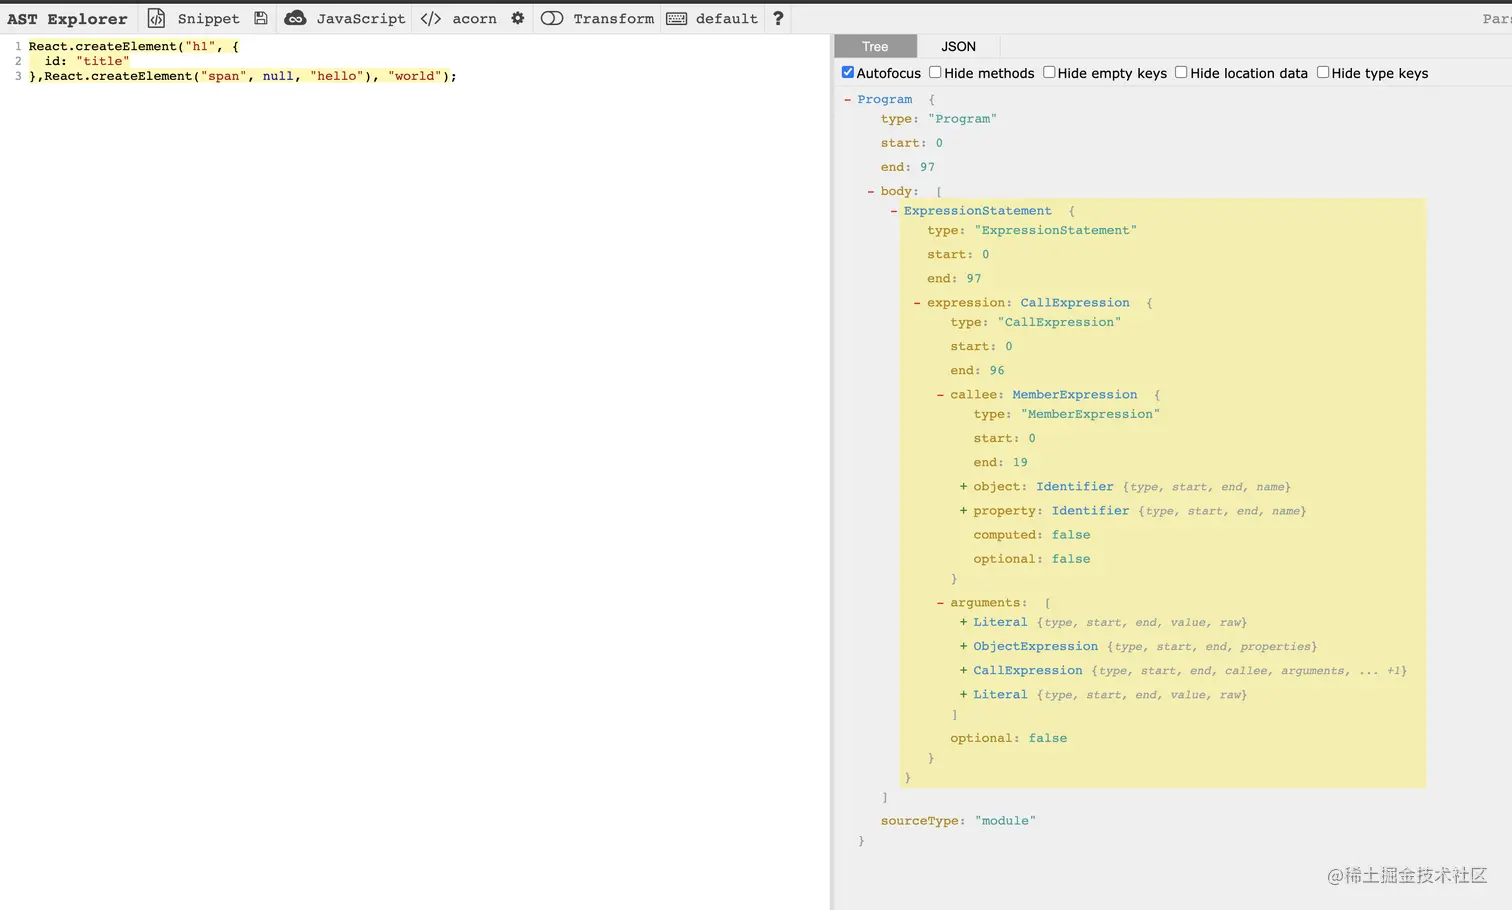1512x910 pixels.
Task: Click the JavaScript language cloud icon
Action: point(295,18)
